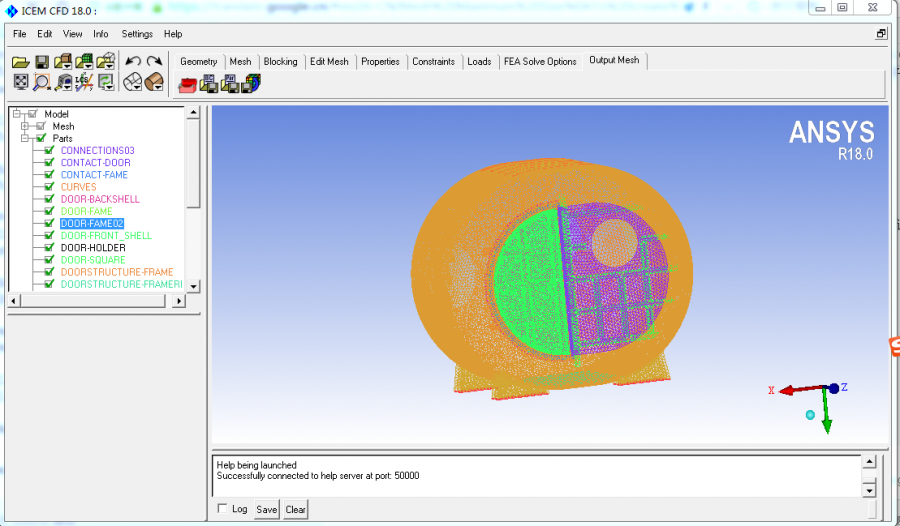Open the local coordinate system tool
This screenshot has width=900, height=526.
(84, 82)
